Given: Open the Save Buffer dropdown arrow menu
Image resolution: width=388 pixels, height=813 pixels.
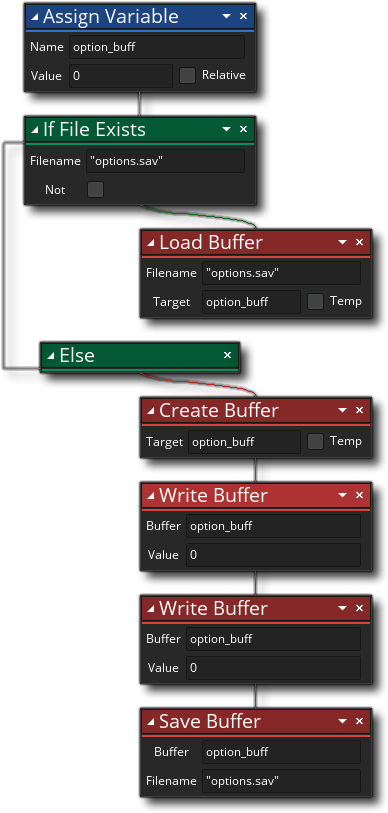Looking at the screenshot, I should tap(342, 722).
